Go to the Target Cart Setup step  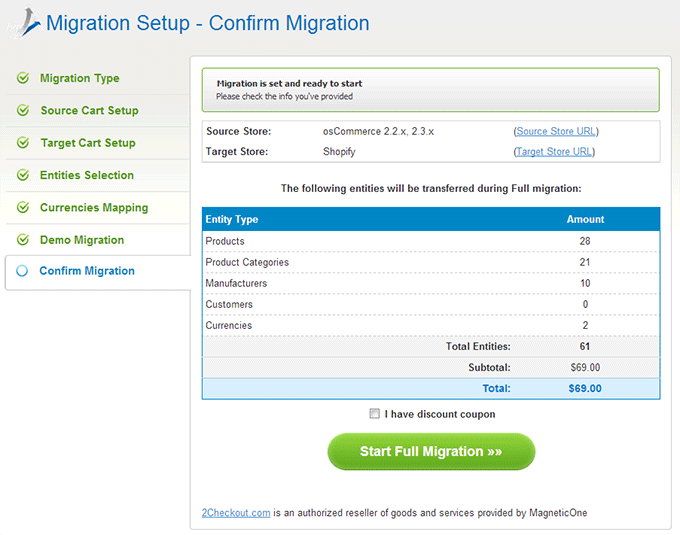88,143
